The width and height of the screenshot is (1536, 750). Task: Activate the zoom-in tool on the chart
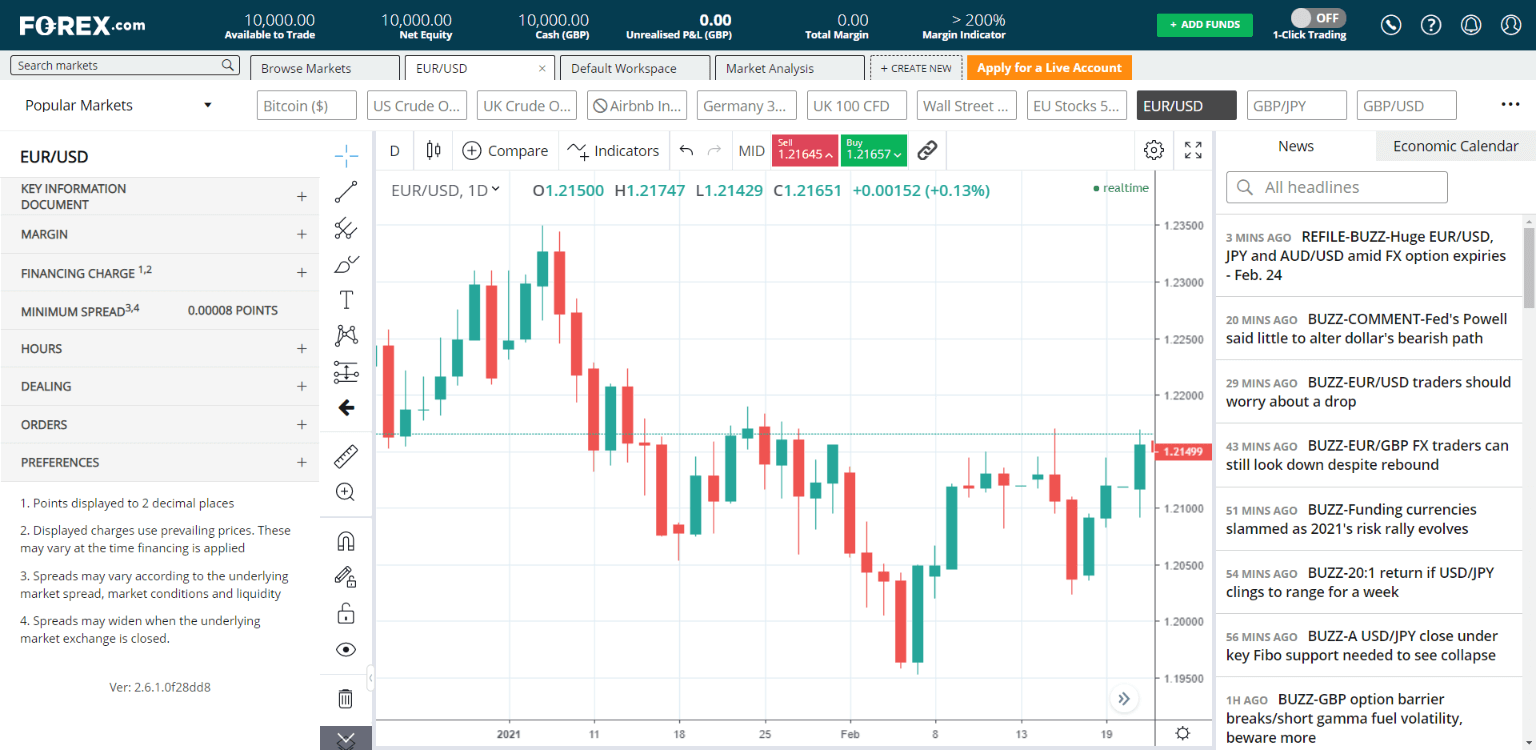(x=346, y=491)
